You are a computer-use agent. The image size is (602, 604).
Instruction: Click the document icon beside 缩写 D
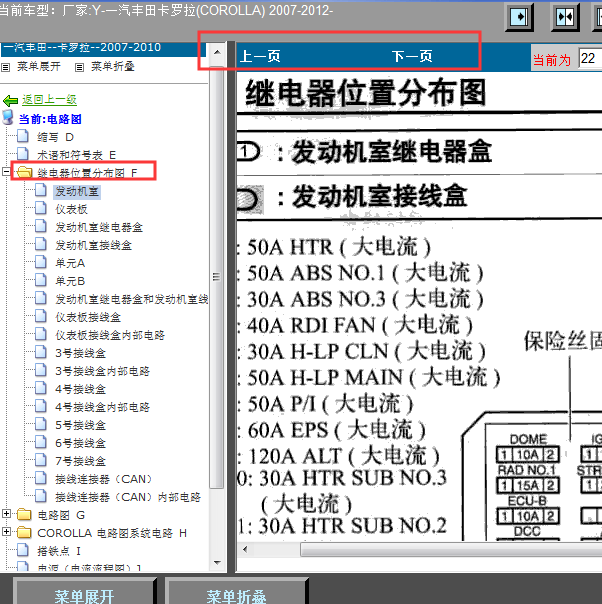[23, 136]
